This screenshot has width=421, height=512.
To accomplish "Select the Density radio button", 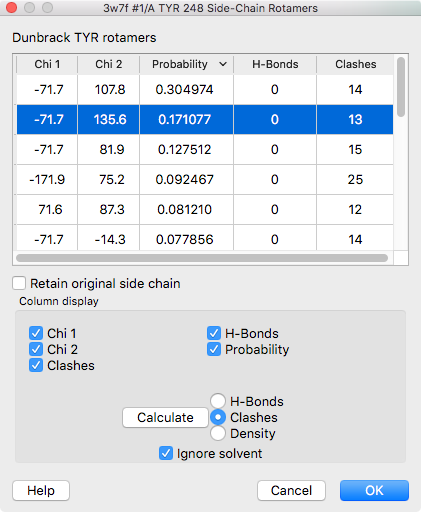I will tap(218, 433).
